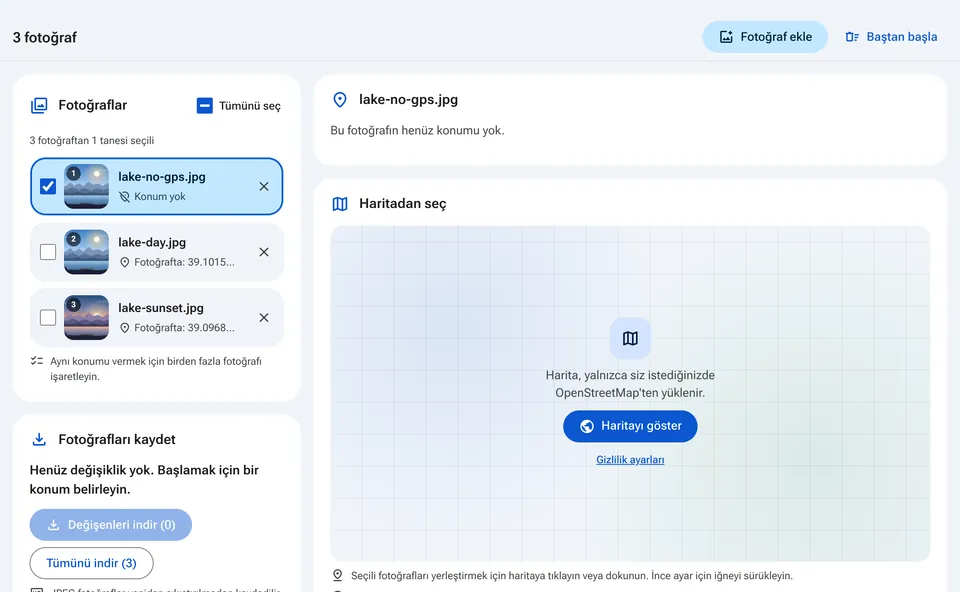This screenshot has width=960, height=592.
Task: Click the download icon beside Fotoğrafları kaydet
Action: 39,440
